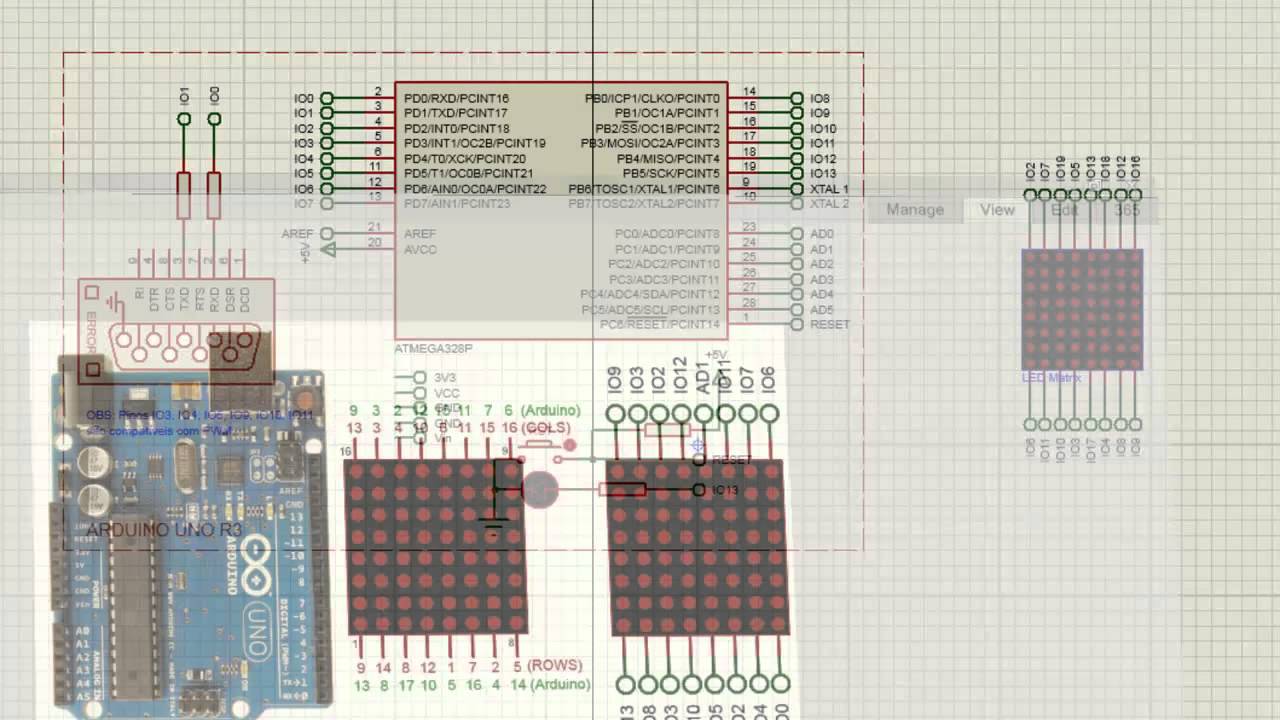Select the IO0 terminal above the serial port
The image size is (1280, 720).
coord(214,119)
